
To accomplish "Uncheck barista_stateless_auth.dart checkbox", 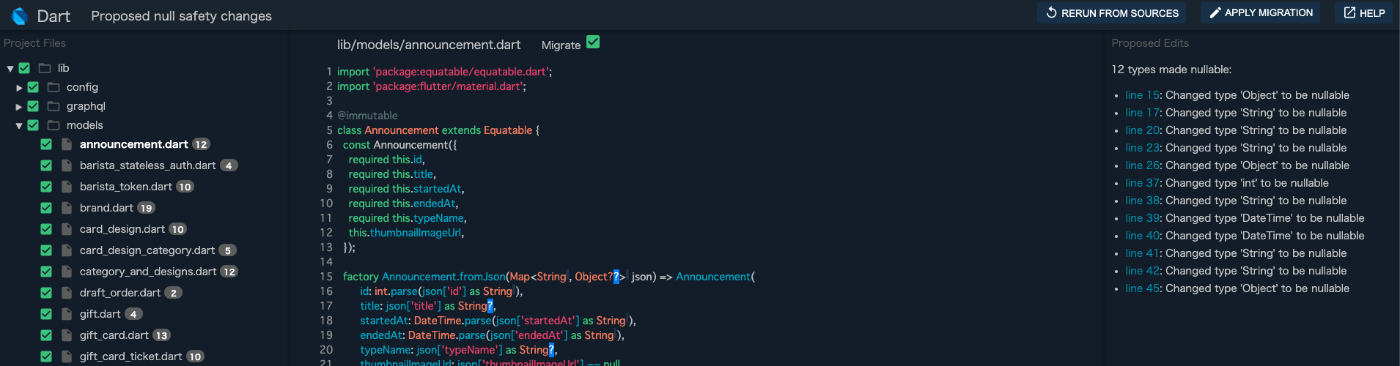I will [46, 165].
